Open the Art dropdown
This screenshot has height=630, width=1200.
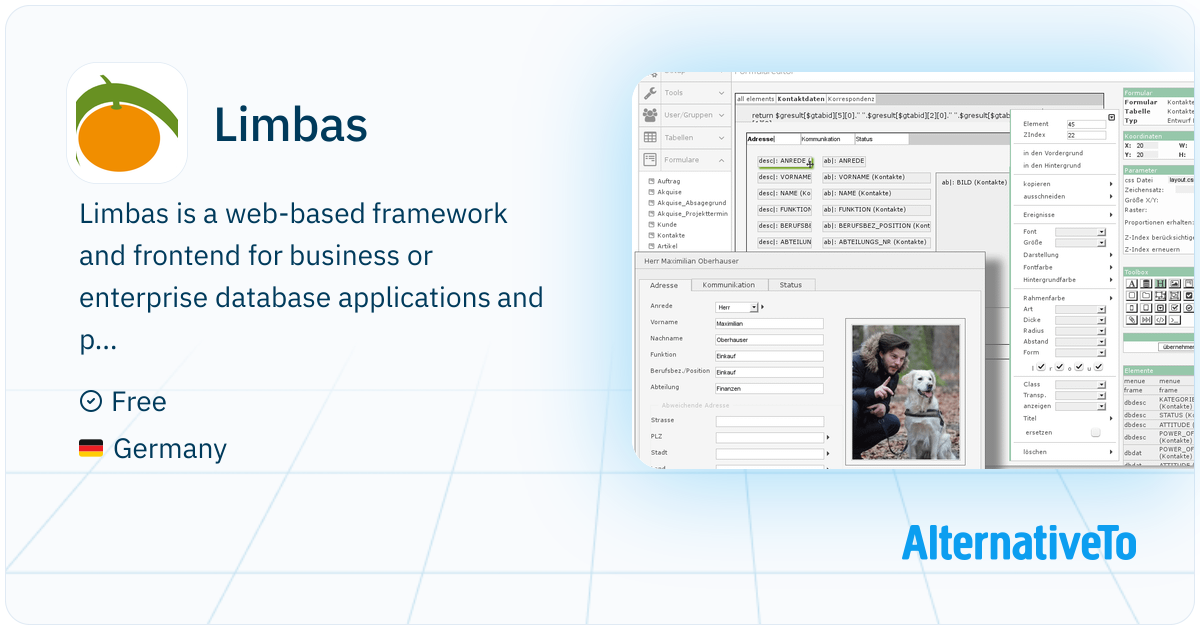pyautogui.click(x=1080, y=309)
